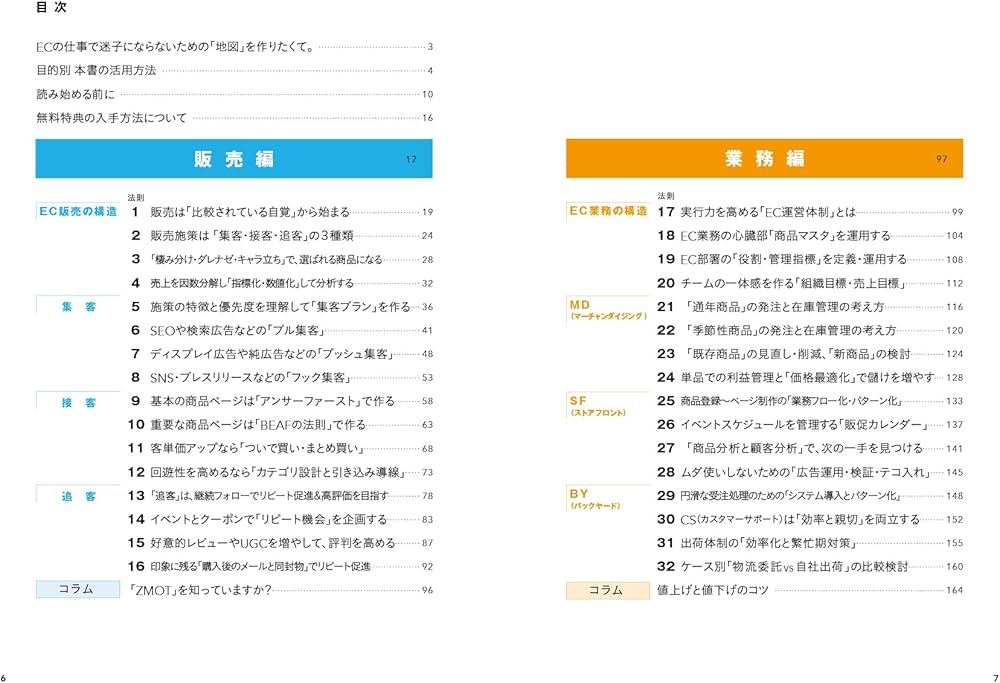Select the EC業務の構造 section label
This screenshot has width=1000, height=683.
pyautogui.click(x=606, y=209)
